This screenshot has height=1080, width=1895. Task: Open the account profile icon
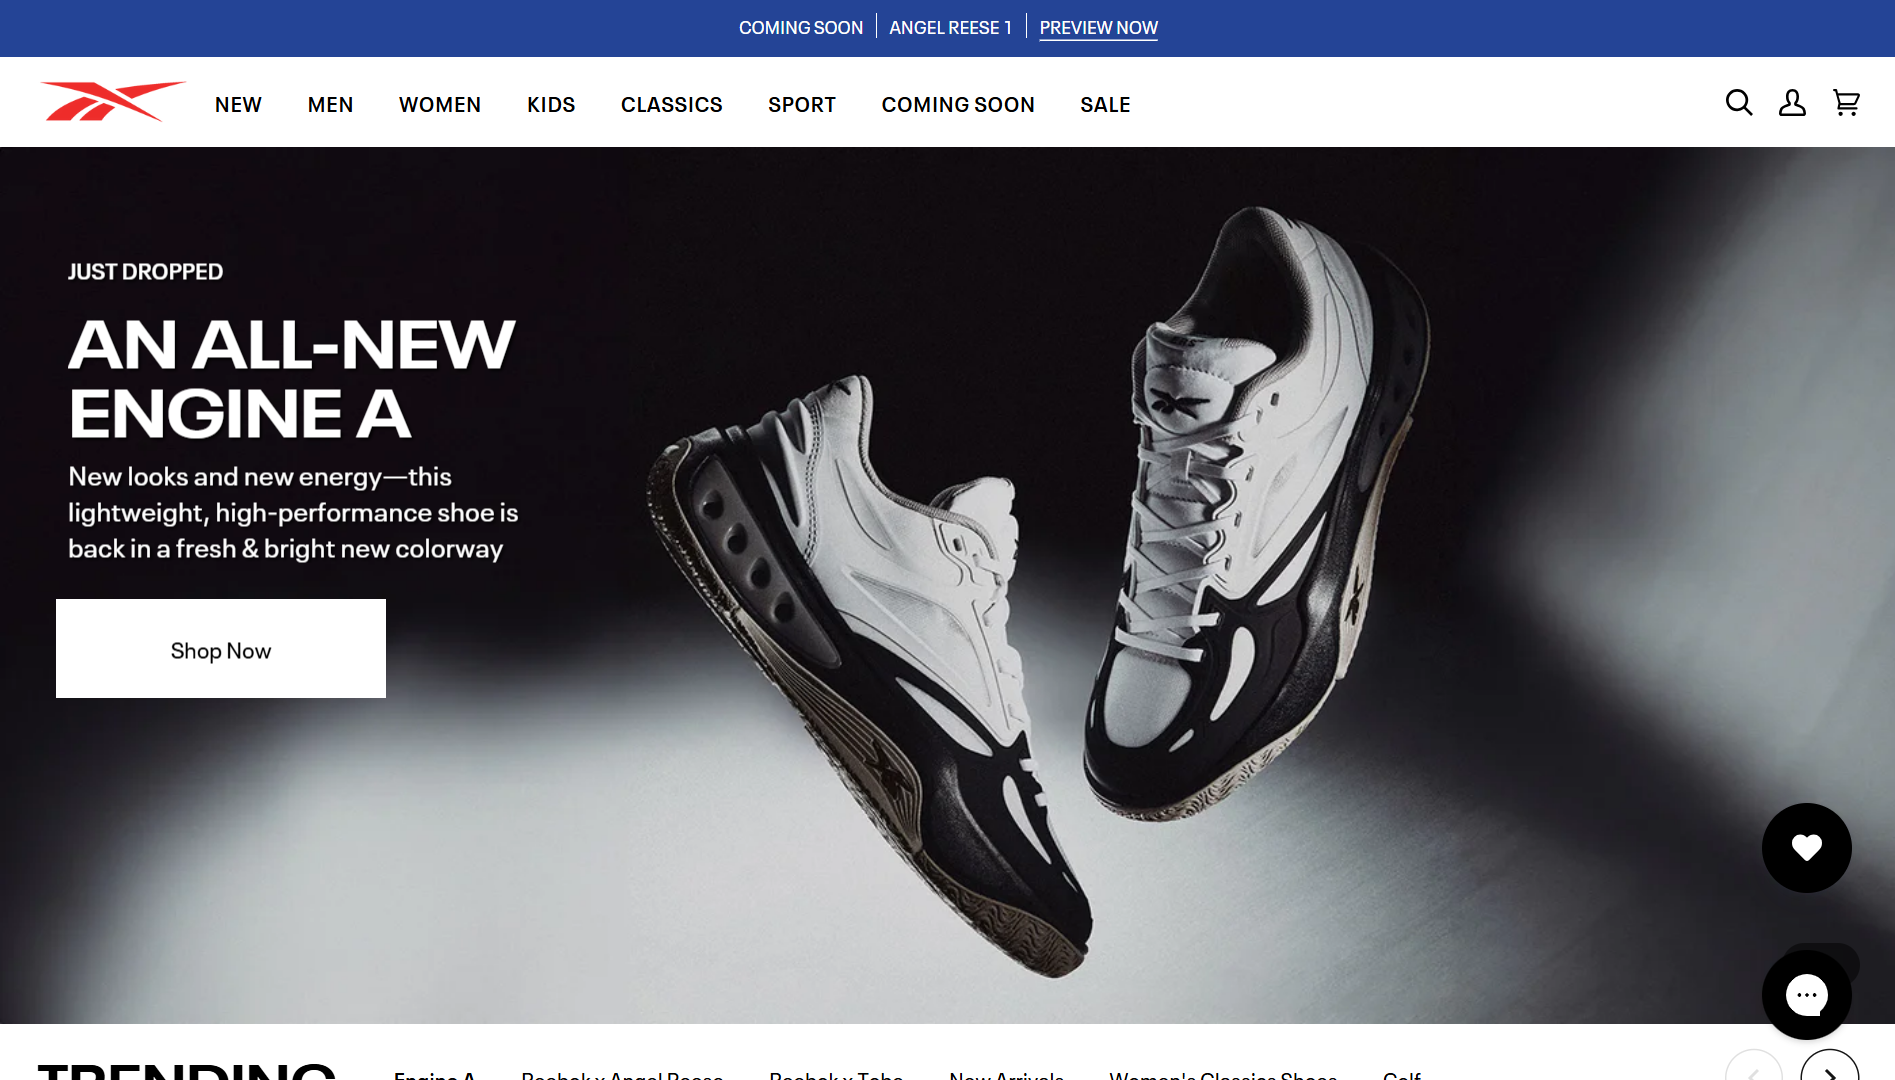(x=1792, y=103)
